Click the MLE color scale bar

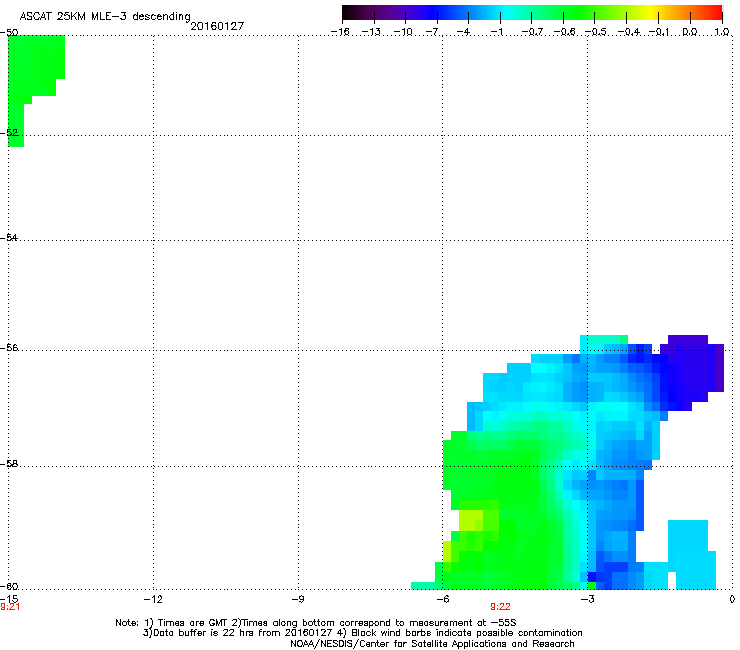532,12
